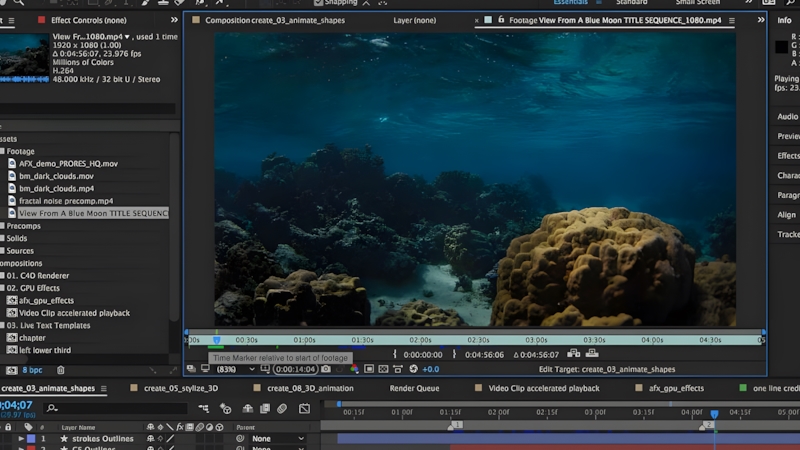Switch to the create_05_stylize_3D timeline tab
The image size is (800, 450).
(183, 388)
